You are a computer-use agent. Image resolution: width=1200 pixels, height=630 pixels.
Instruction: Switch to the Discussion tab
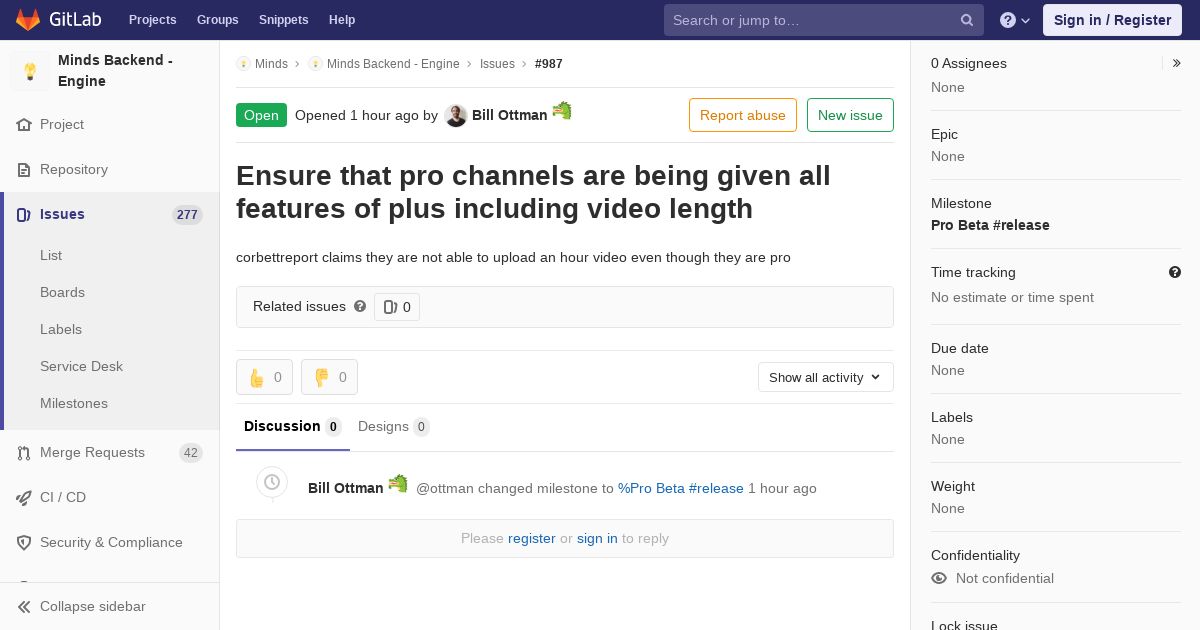point(293,427)
